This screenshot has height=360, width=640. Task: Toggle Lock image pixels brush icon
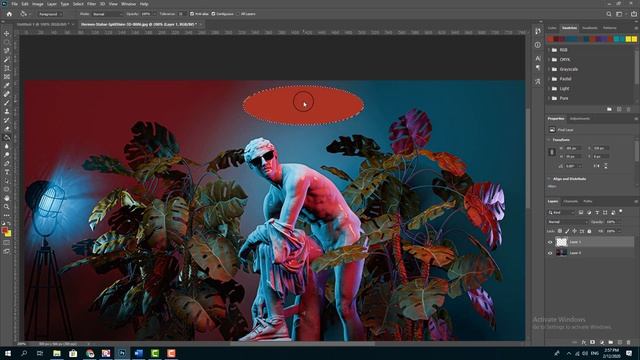click(567, 231)
